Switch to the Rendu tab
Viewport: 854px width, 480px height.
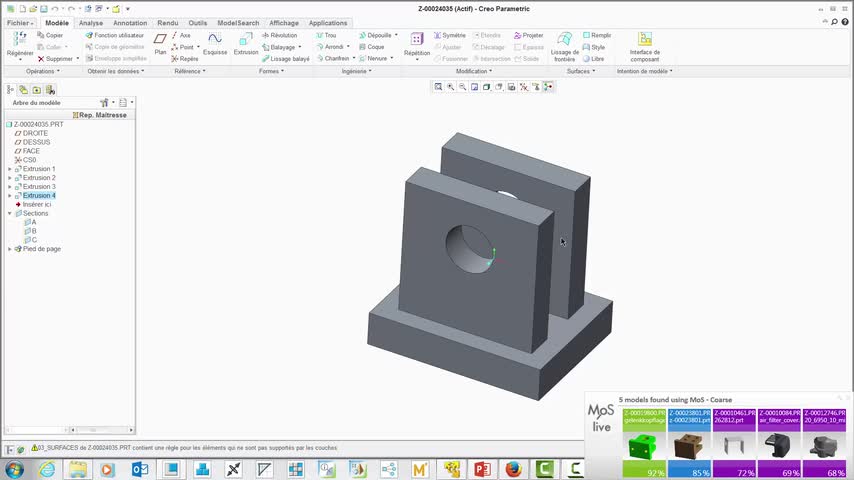tap(168, 23)
